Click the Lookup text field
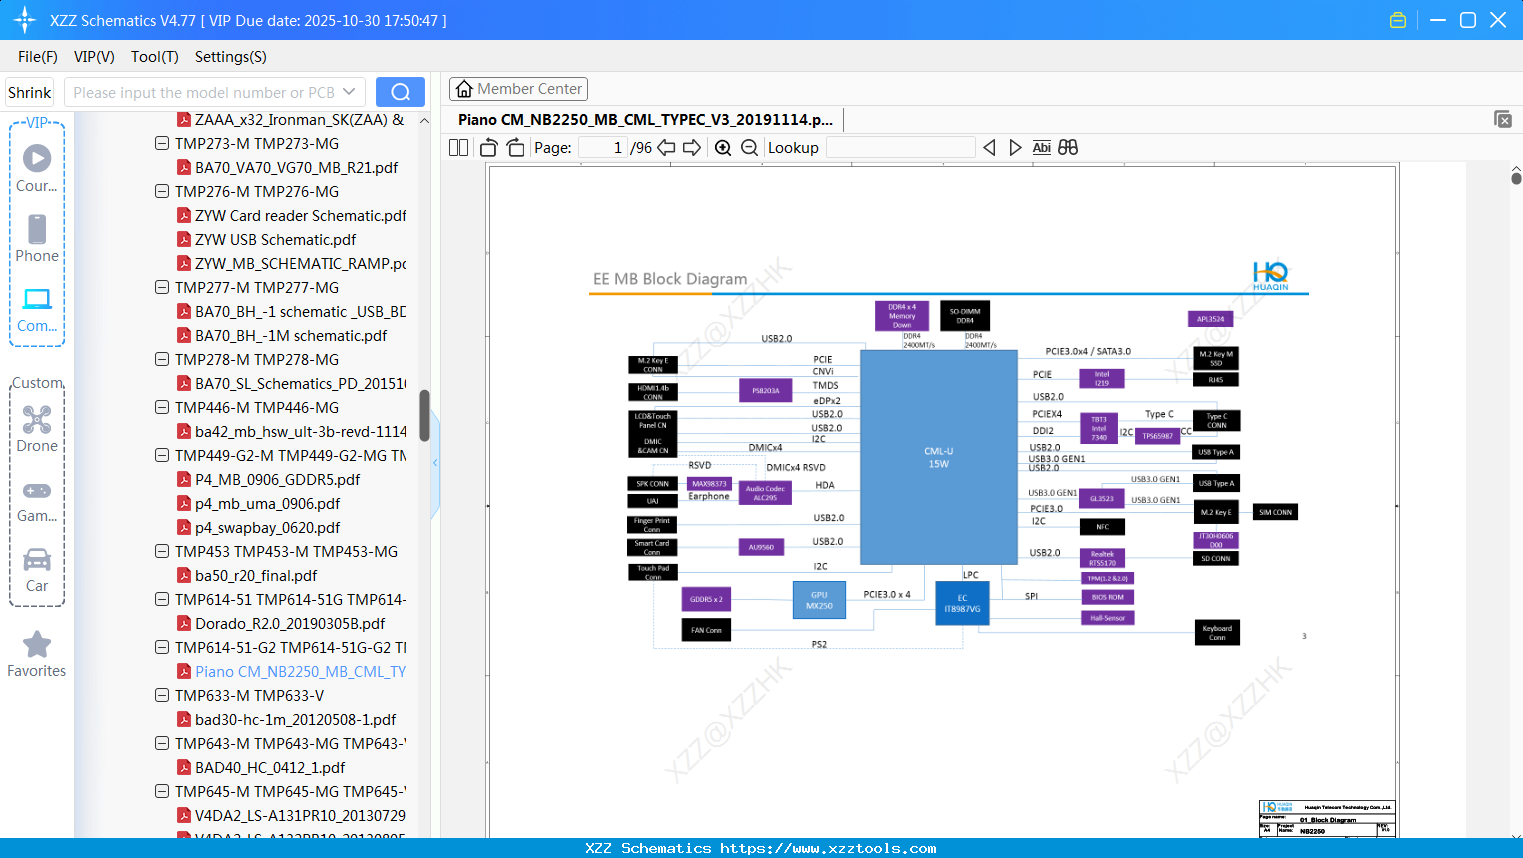The image size is (1523, 858). 901,148
